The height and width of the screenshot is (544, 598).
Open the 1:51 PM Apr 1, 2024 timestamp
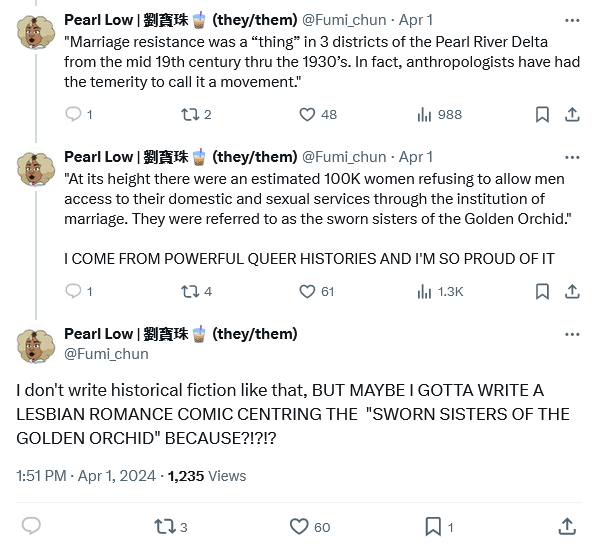[x=86, y=476]
